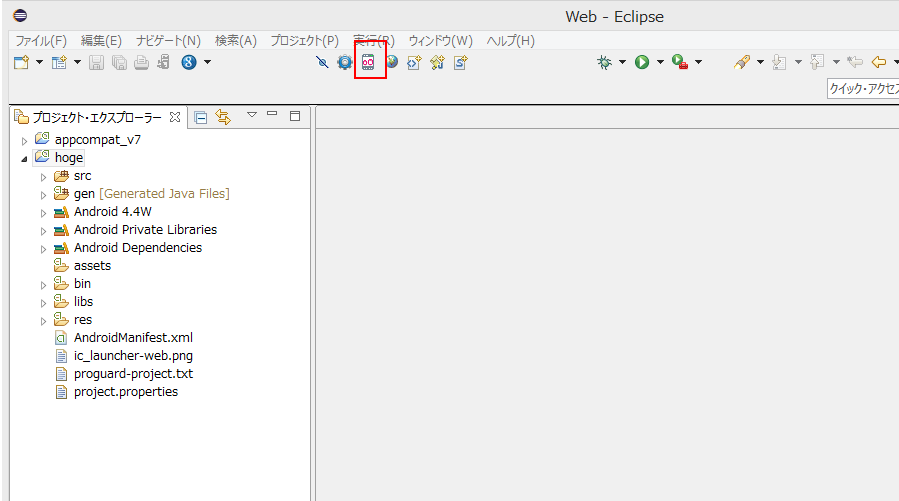The width and height of the screenshot is (899, 501).
Task: Expand the src folder
Action: [43, 177]
